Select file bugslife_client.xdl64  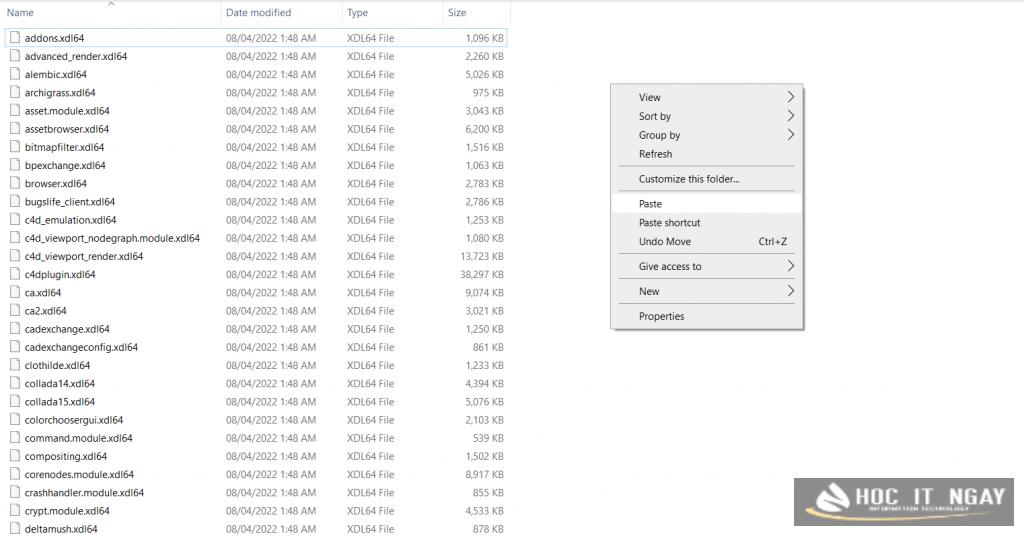tap(70, 202)
